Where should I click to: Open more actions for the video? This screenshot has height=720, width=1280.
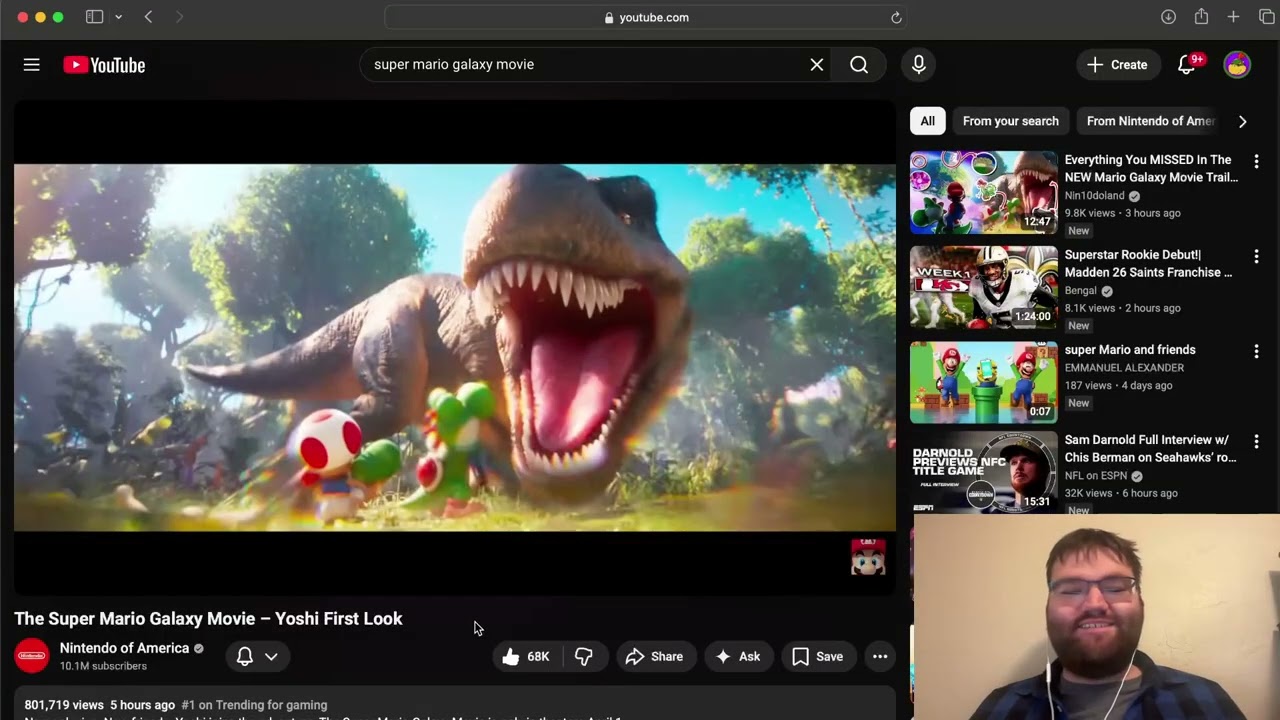880,656
